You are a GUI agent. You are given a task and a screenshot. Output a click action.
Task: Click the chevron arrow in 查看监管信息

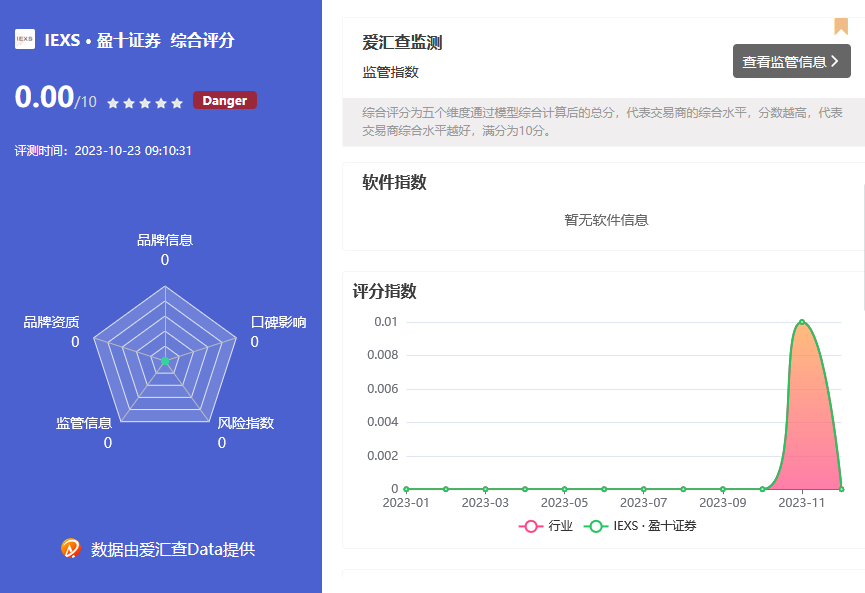(835, 61)
